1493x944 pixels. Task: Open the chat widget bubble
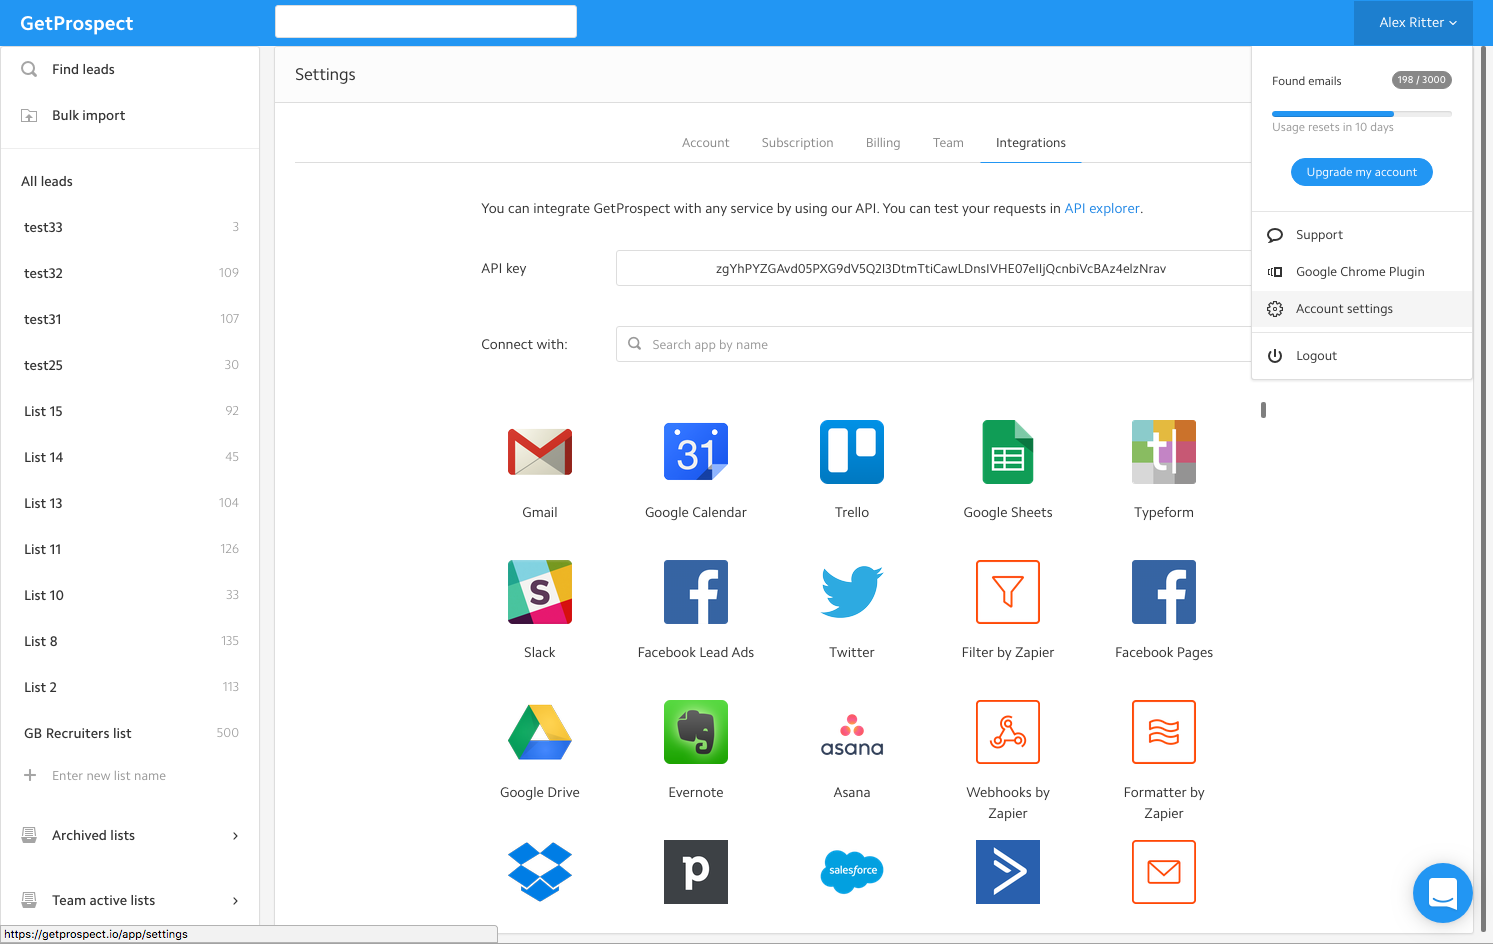pos(1443,893)
